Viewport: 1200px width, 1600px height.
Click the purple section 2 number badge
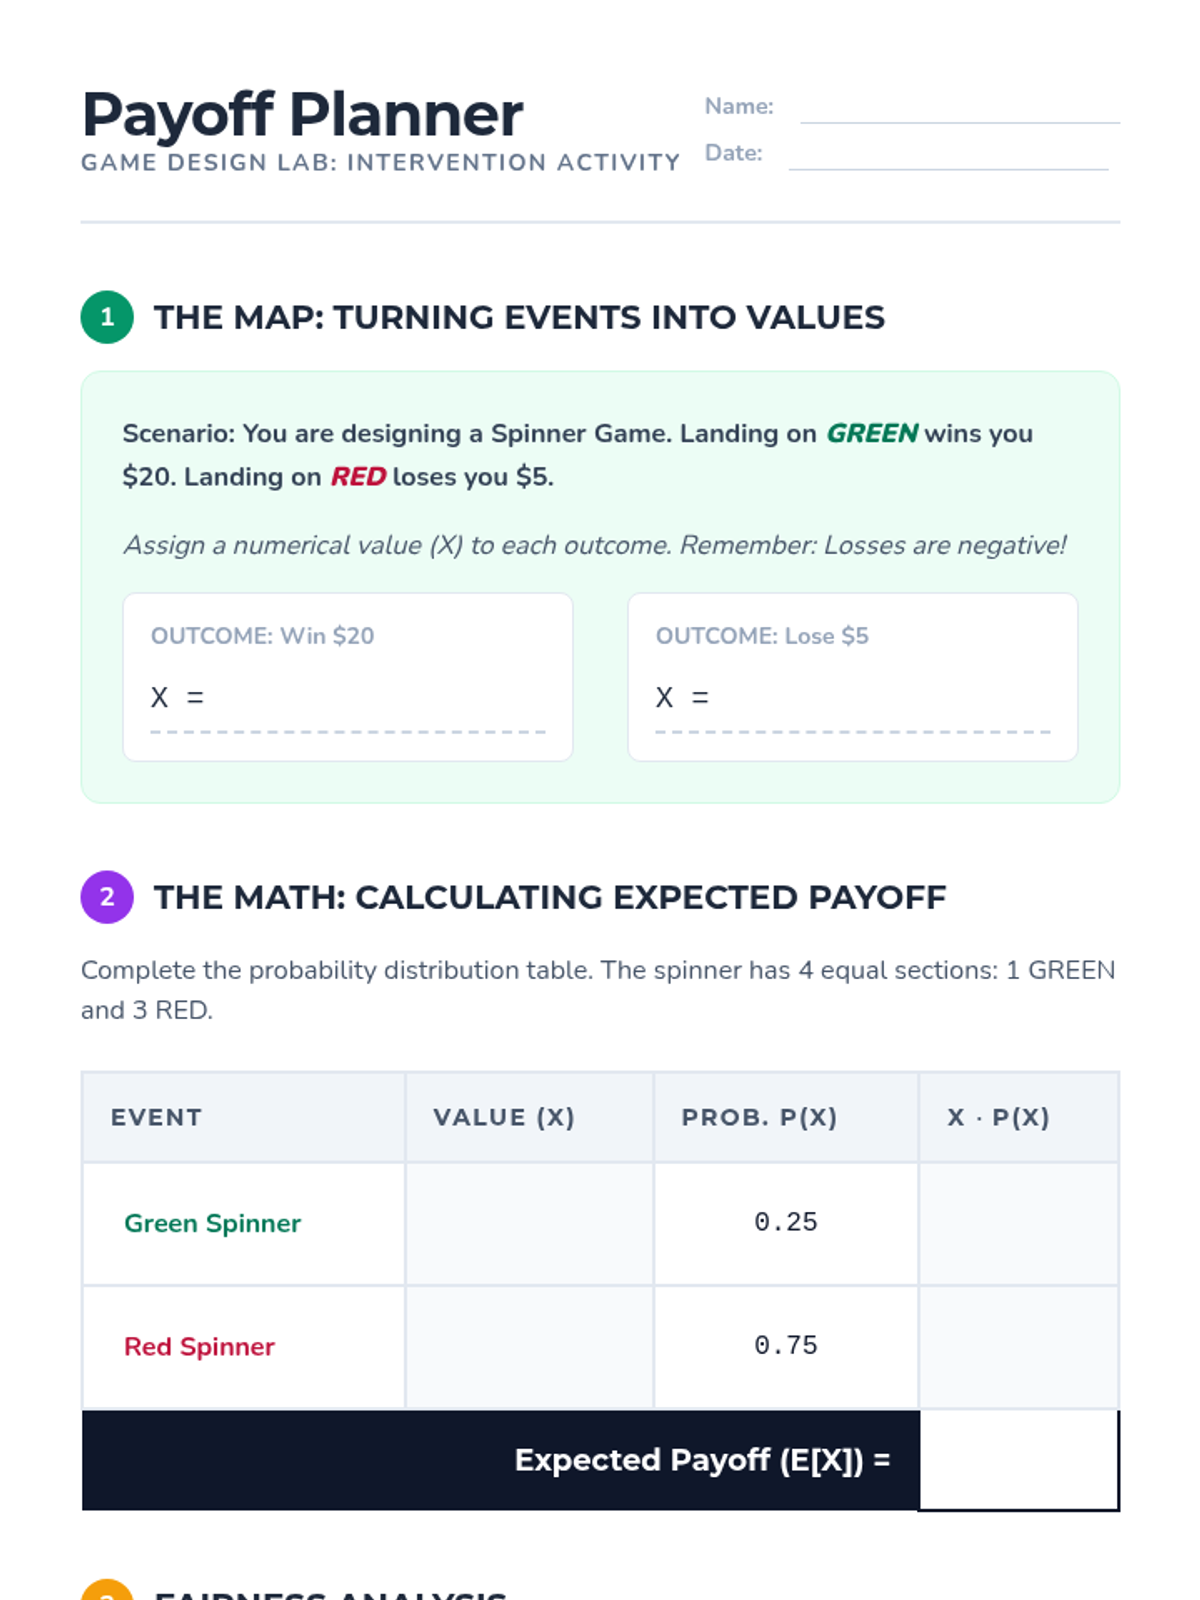pos(107,897)
